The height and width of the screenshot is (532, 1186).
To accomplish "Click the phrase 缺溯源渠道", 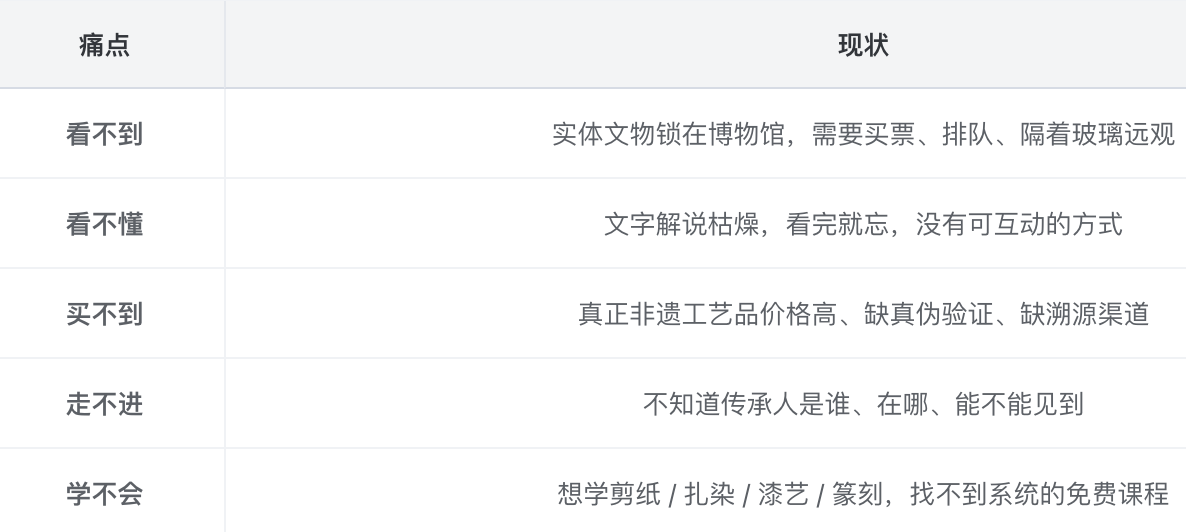I will 1085,314.
